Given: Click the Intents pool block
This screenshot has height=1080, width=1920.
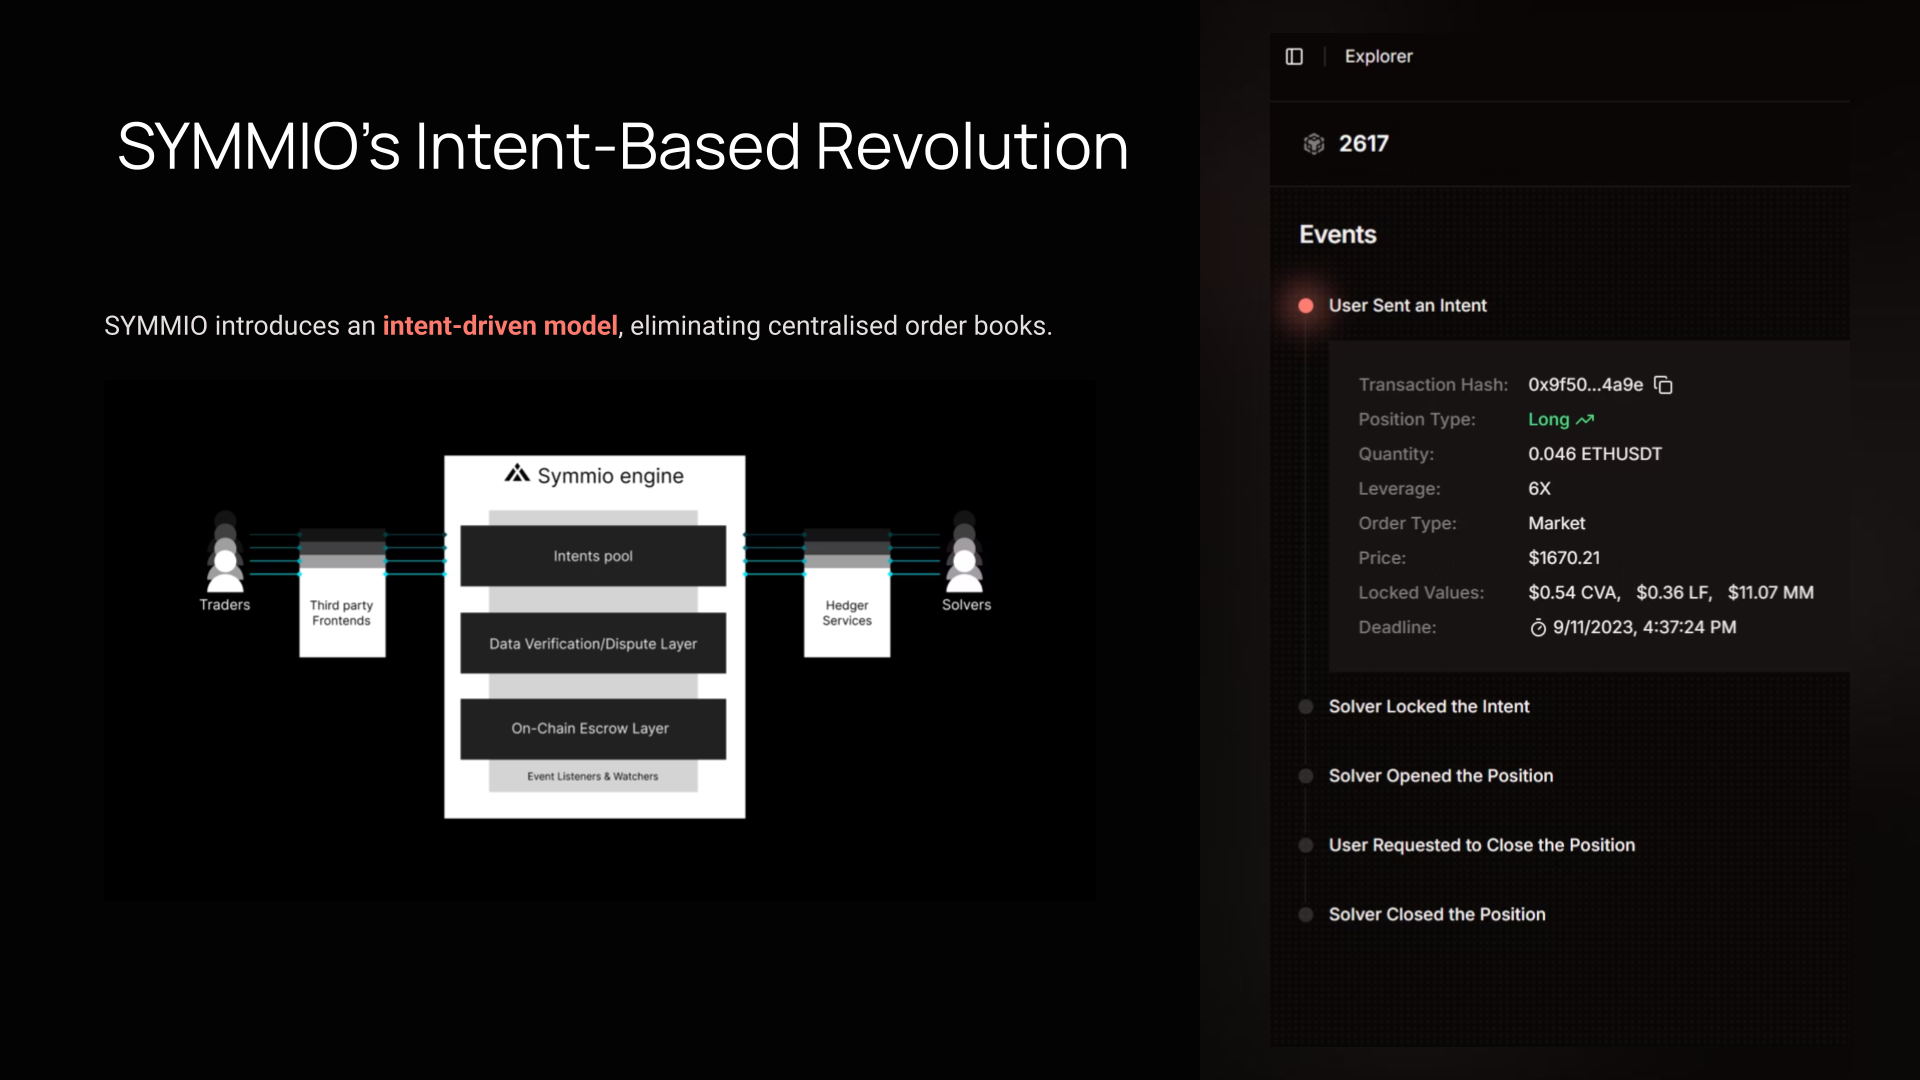Looking at the screenshot, I should [593, 556].
